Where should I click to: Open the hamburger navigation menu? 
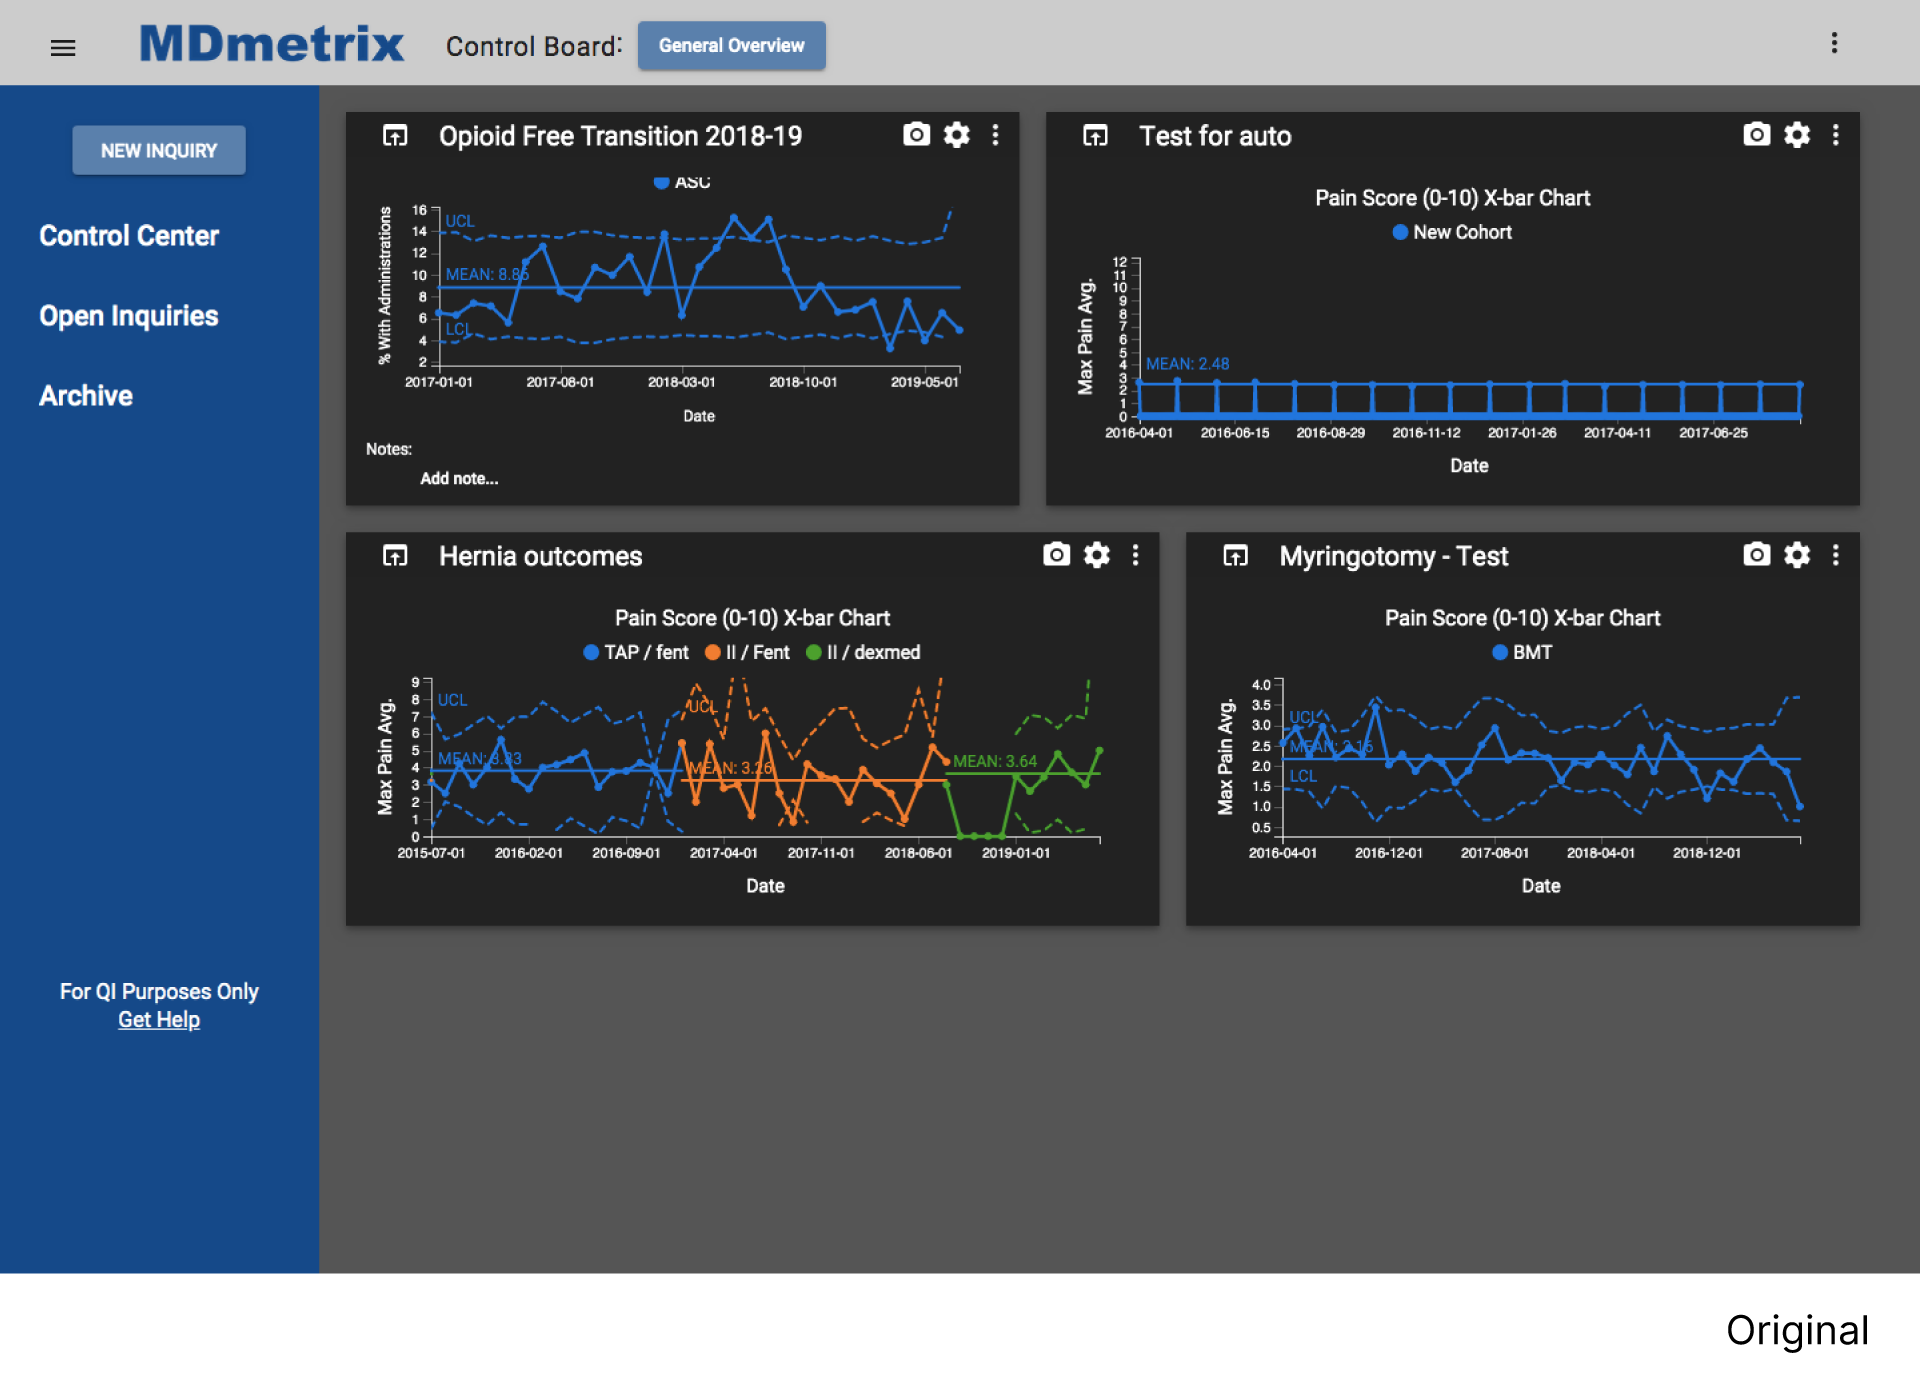pos(63,47)
